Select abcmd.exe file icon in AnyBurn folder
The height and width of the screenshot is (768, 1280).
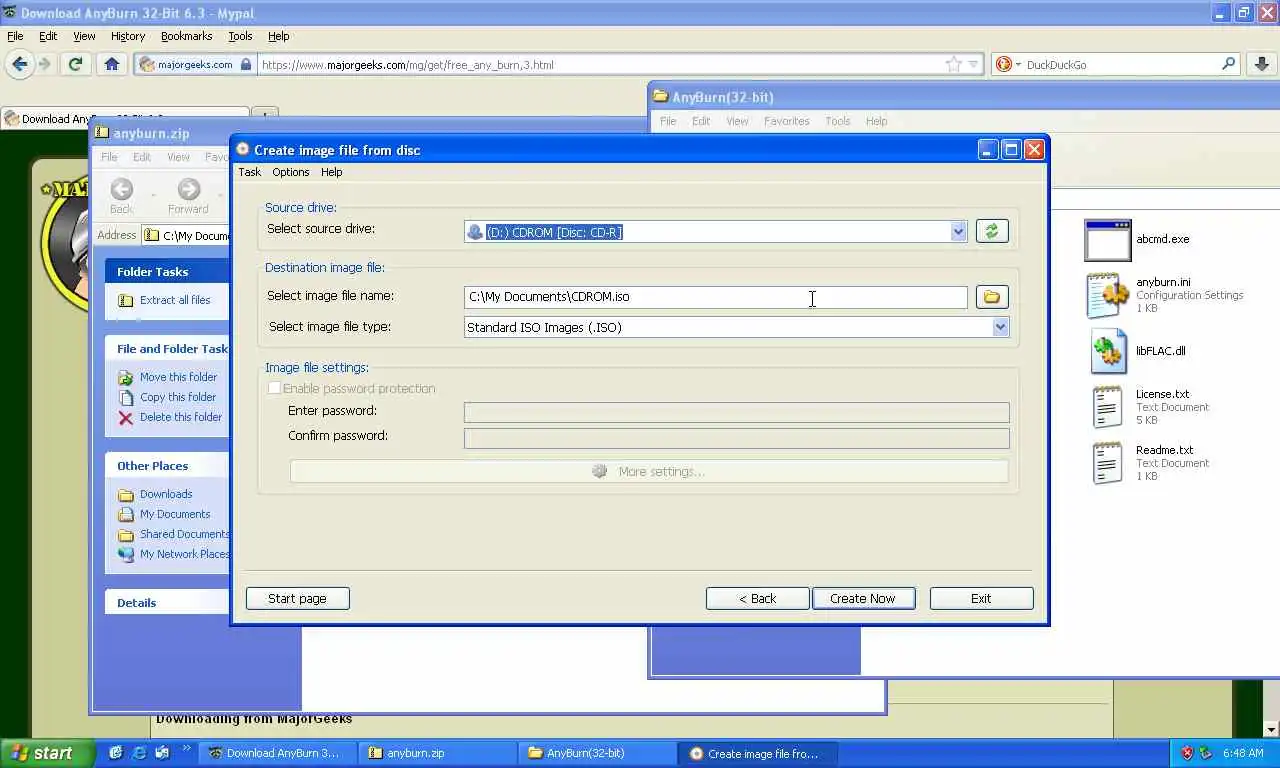pos(1108,240)
